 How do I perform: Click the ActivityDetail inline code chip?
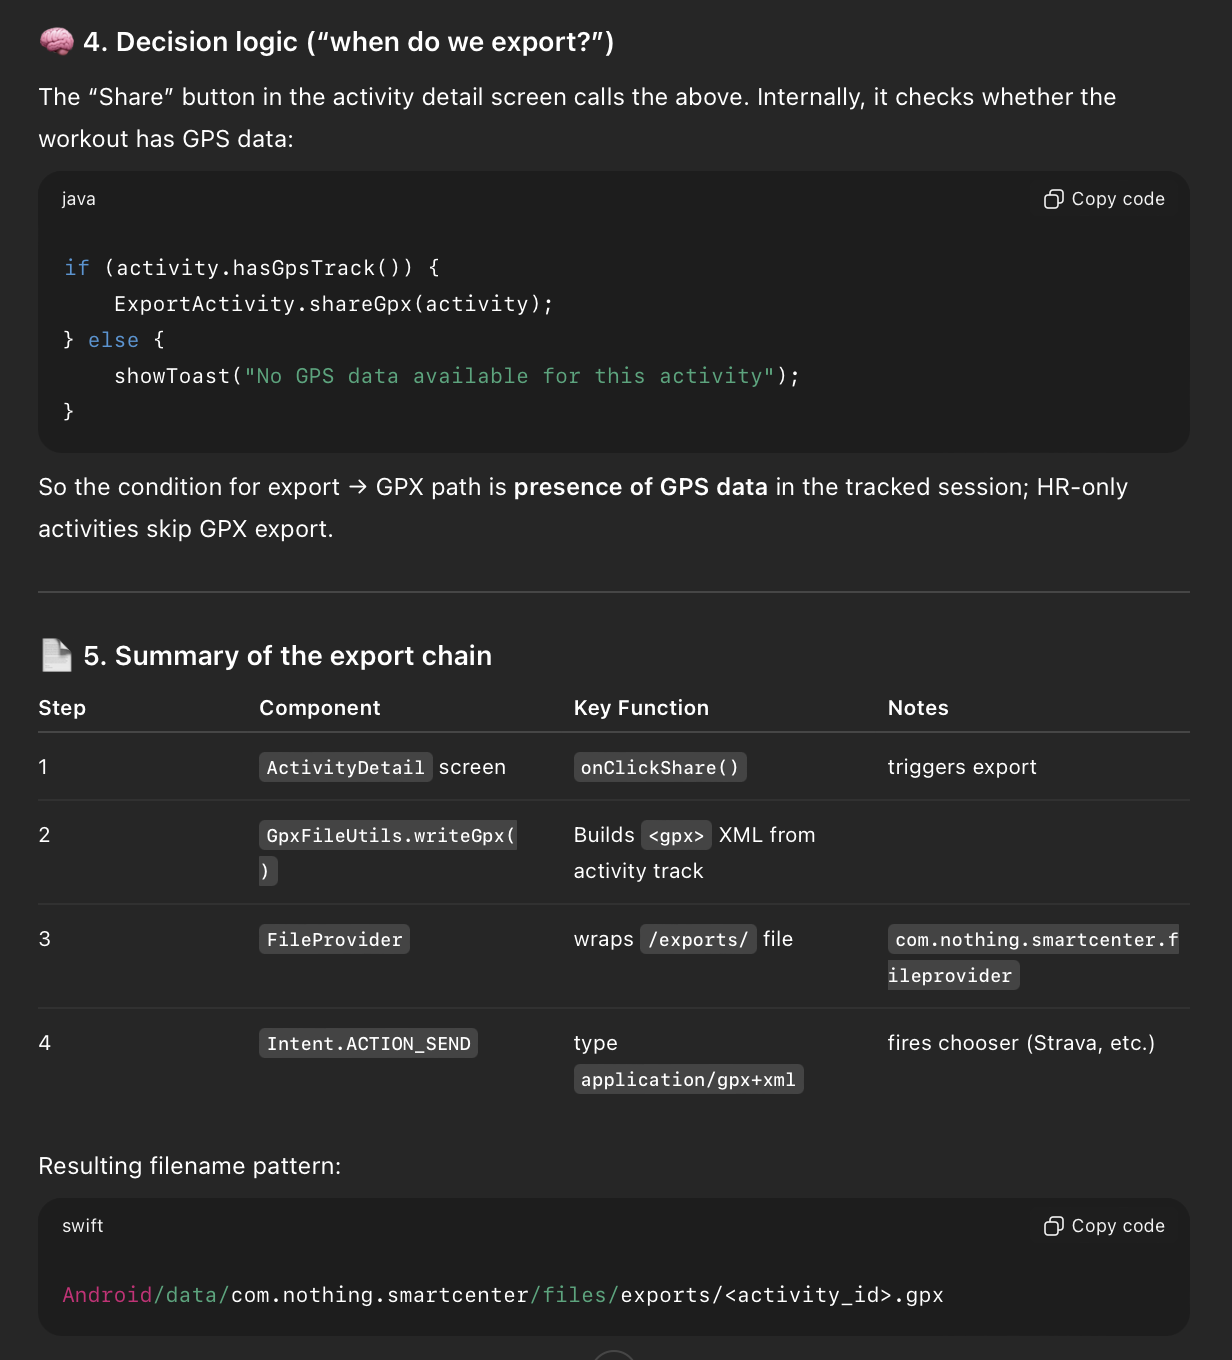click(345, 767)
